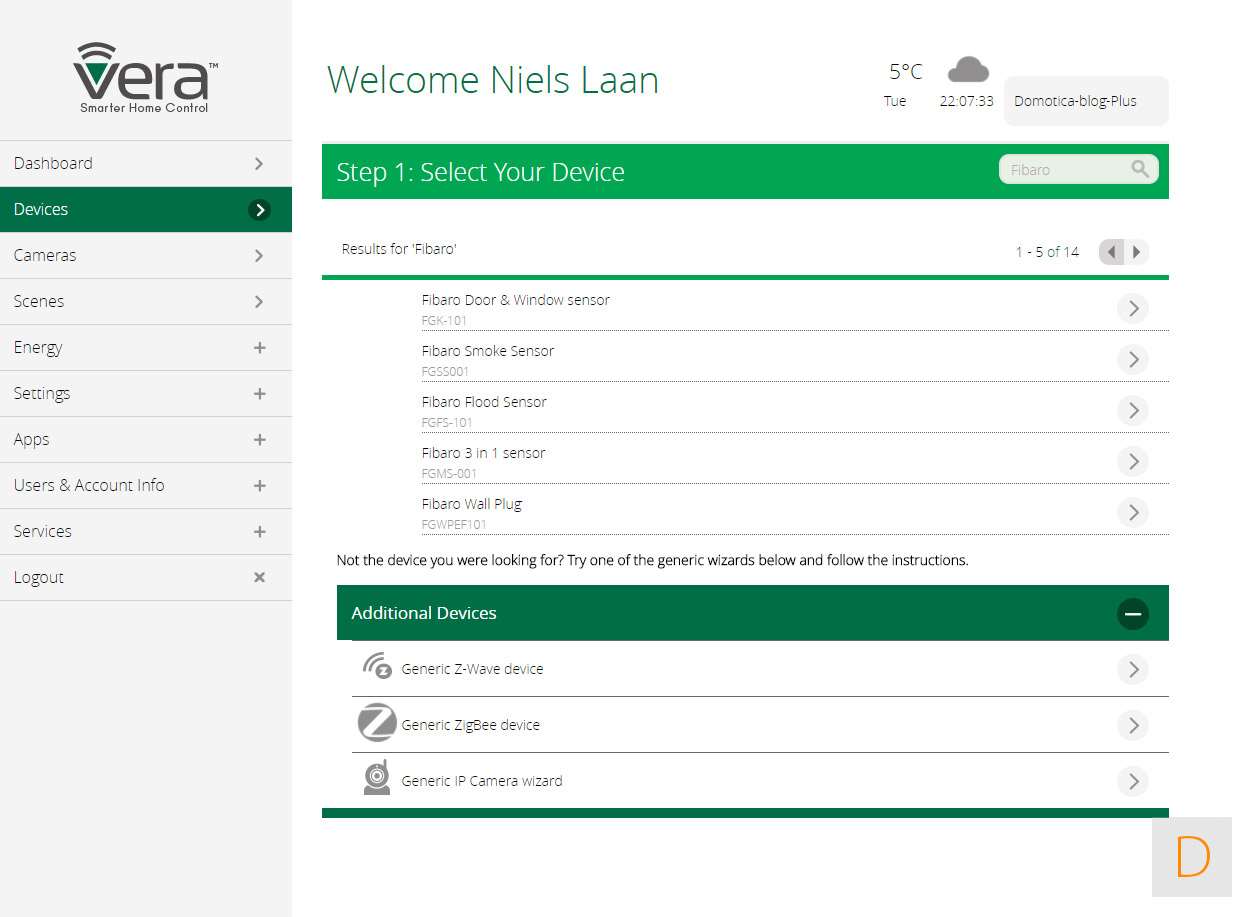The image size is (1252, 917).
Task: Click the IP camera icon
Action: [377, 778]
